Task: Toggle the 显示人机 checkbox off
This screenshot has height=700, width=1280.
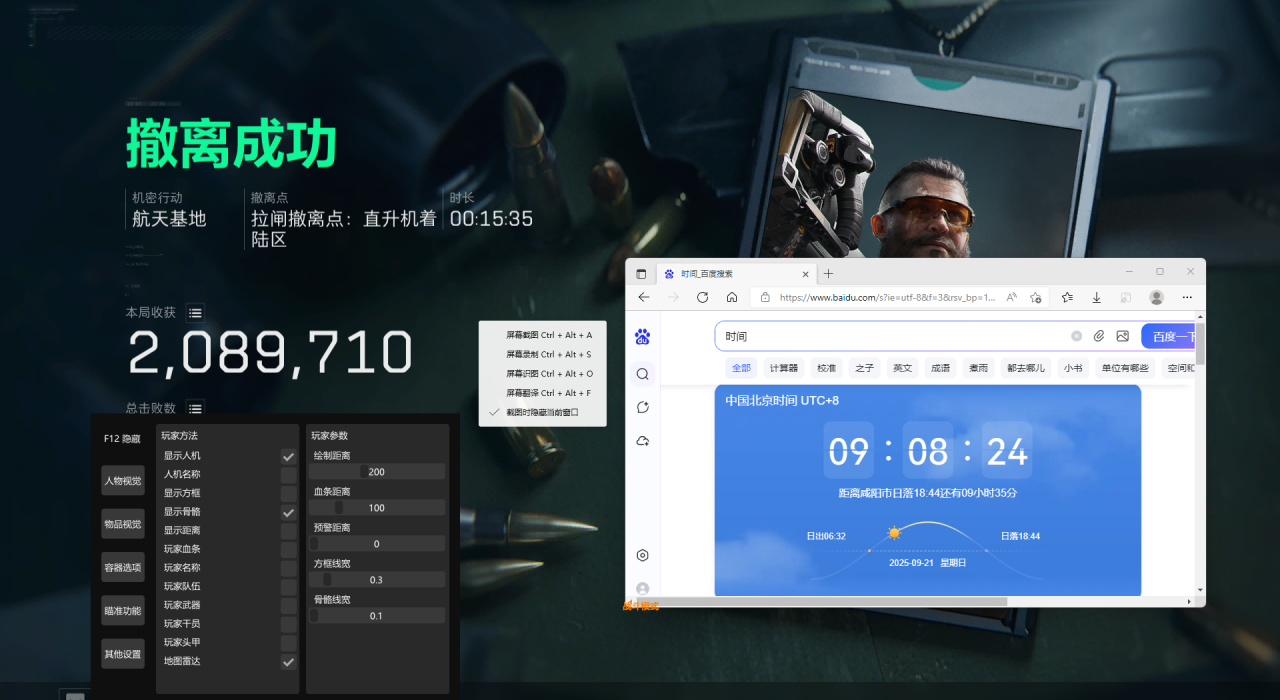Action: pyautogui.click(x=288, y=455)
